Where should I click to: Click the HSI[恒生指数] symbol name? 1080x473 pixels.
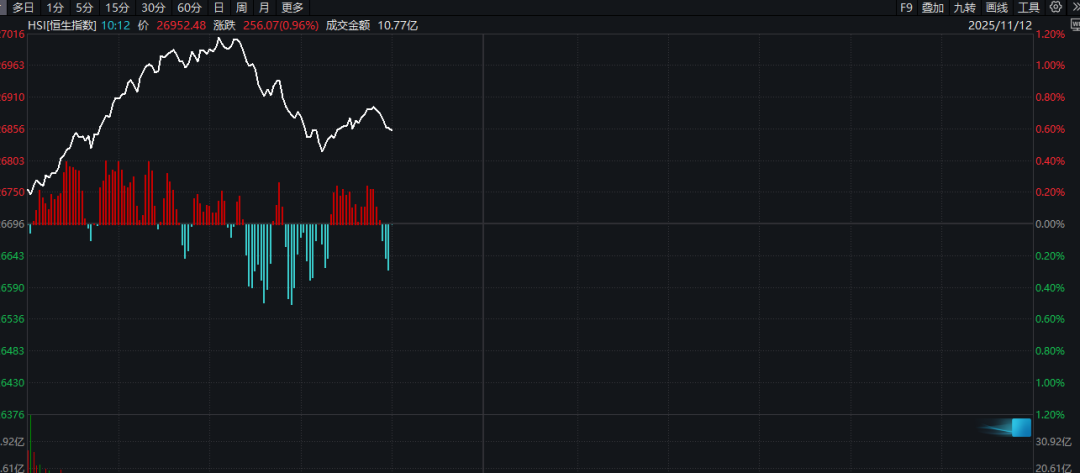(61, 25)
